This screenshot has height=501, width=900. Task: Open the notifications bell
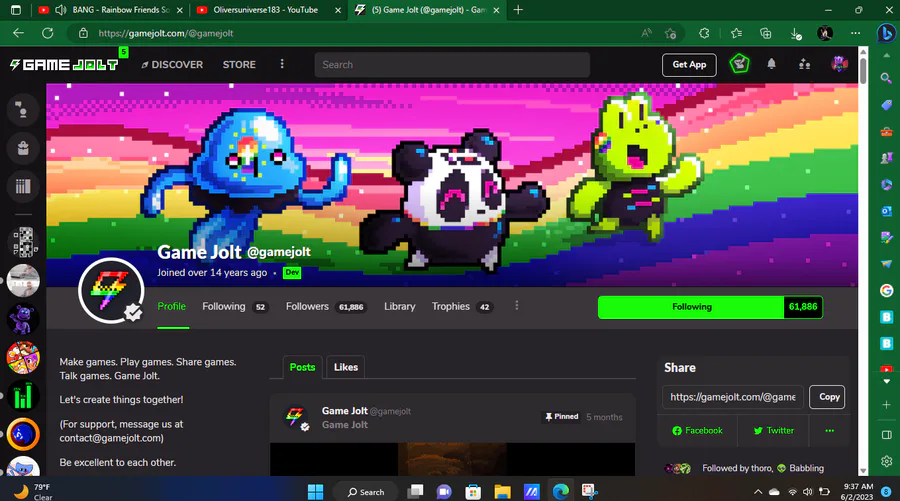pyautogui.click(x=771, y=64)
